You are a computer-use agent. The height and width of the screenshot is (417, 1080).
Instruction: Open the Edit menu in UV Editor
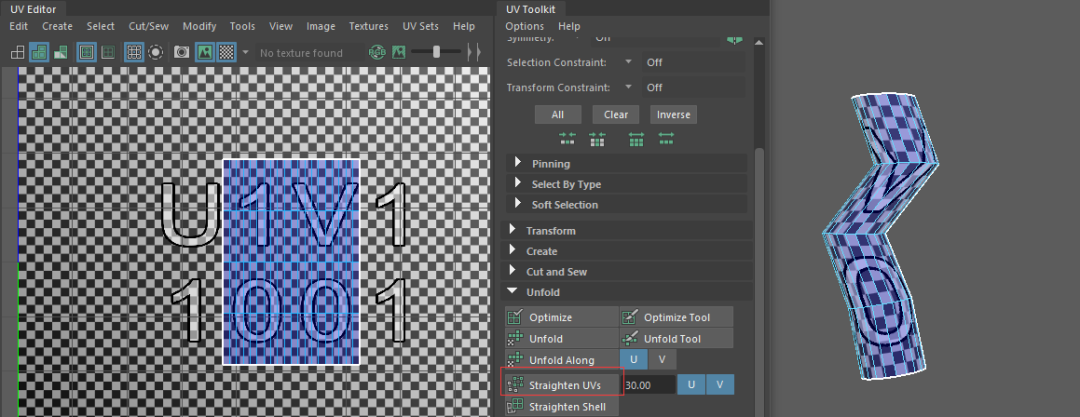(x=19, y=26)
